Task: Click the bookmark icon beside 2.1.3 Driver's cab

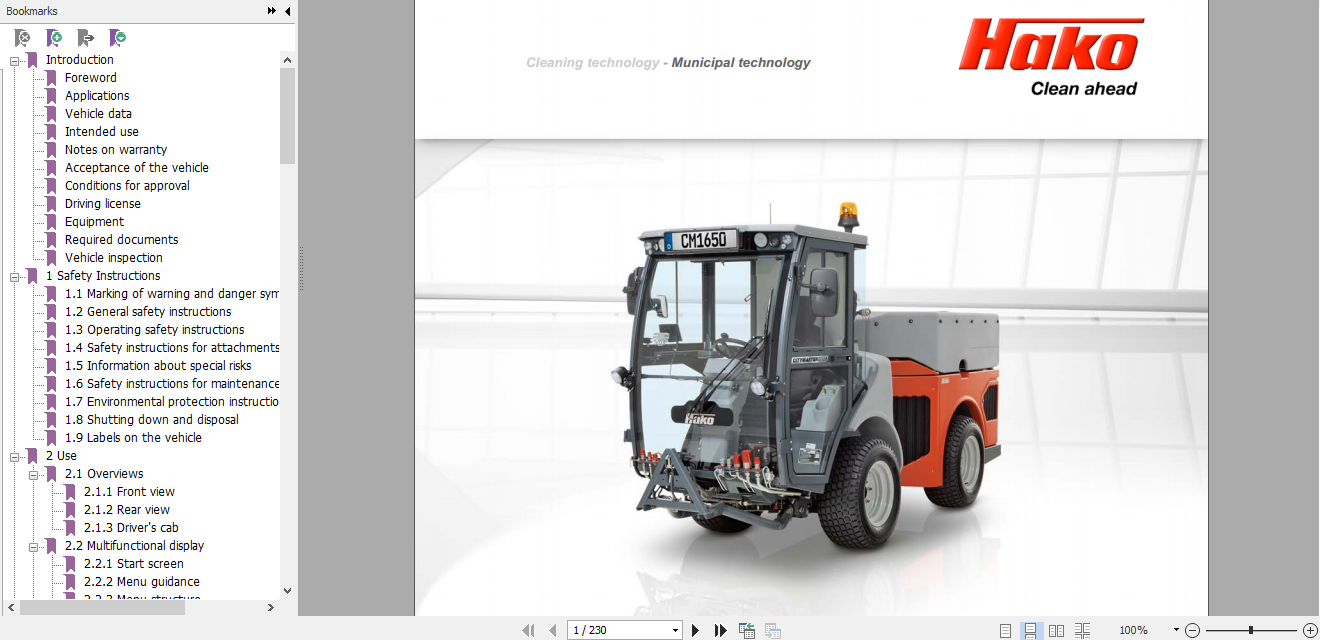Action: (x=71, y=528)
